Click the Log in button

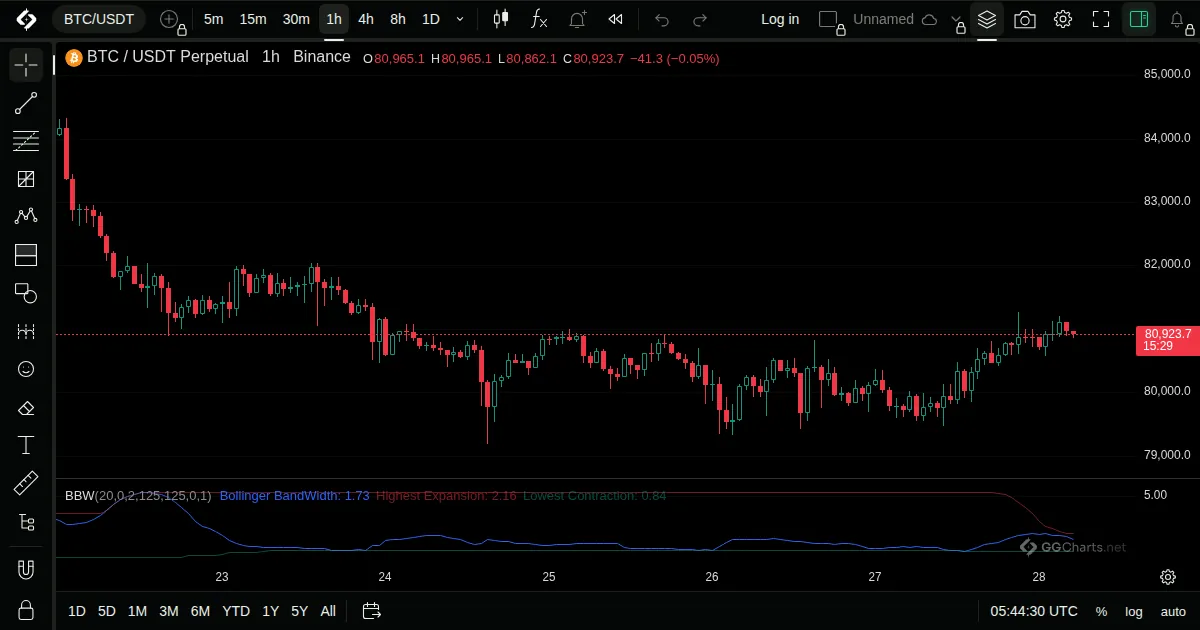[x=780, y=19]
